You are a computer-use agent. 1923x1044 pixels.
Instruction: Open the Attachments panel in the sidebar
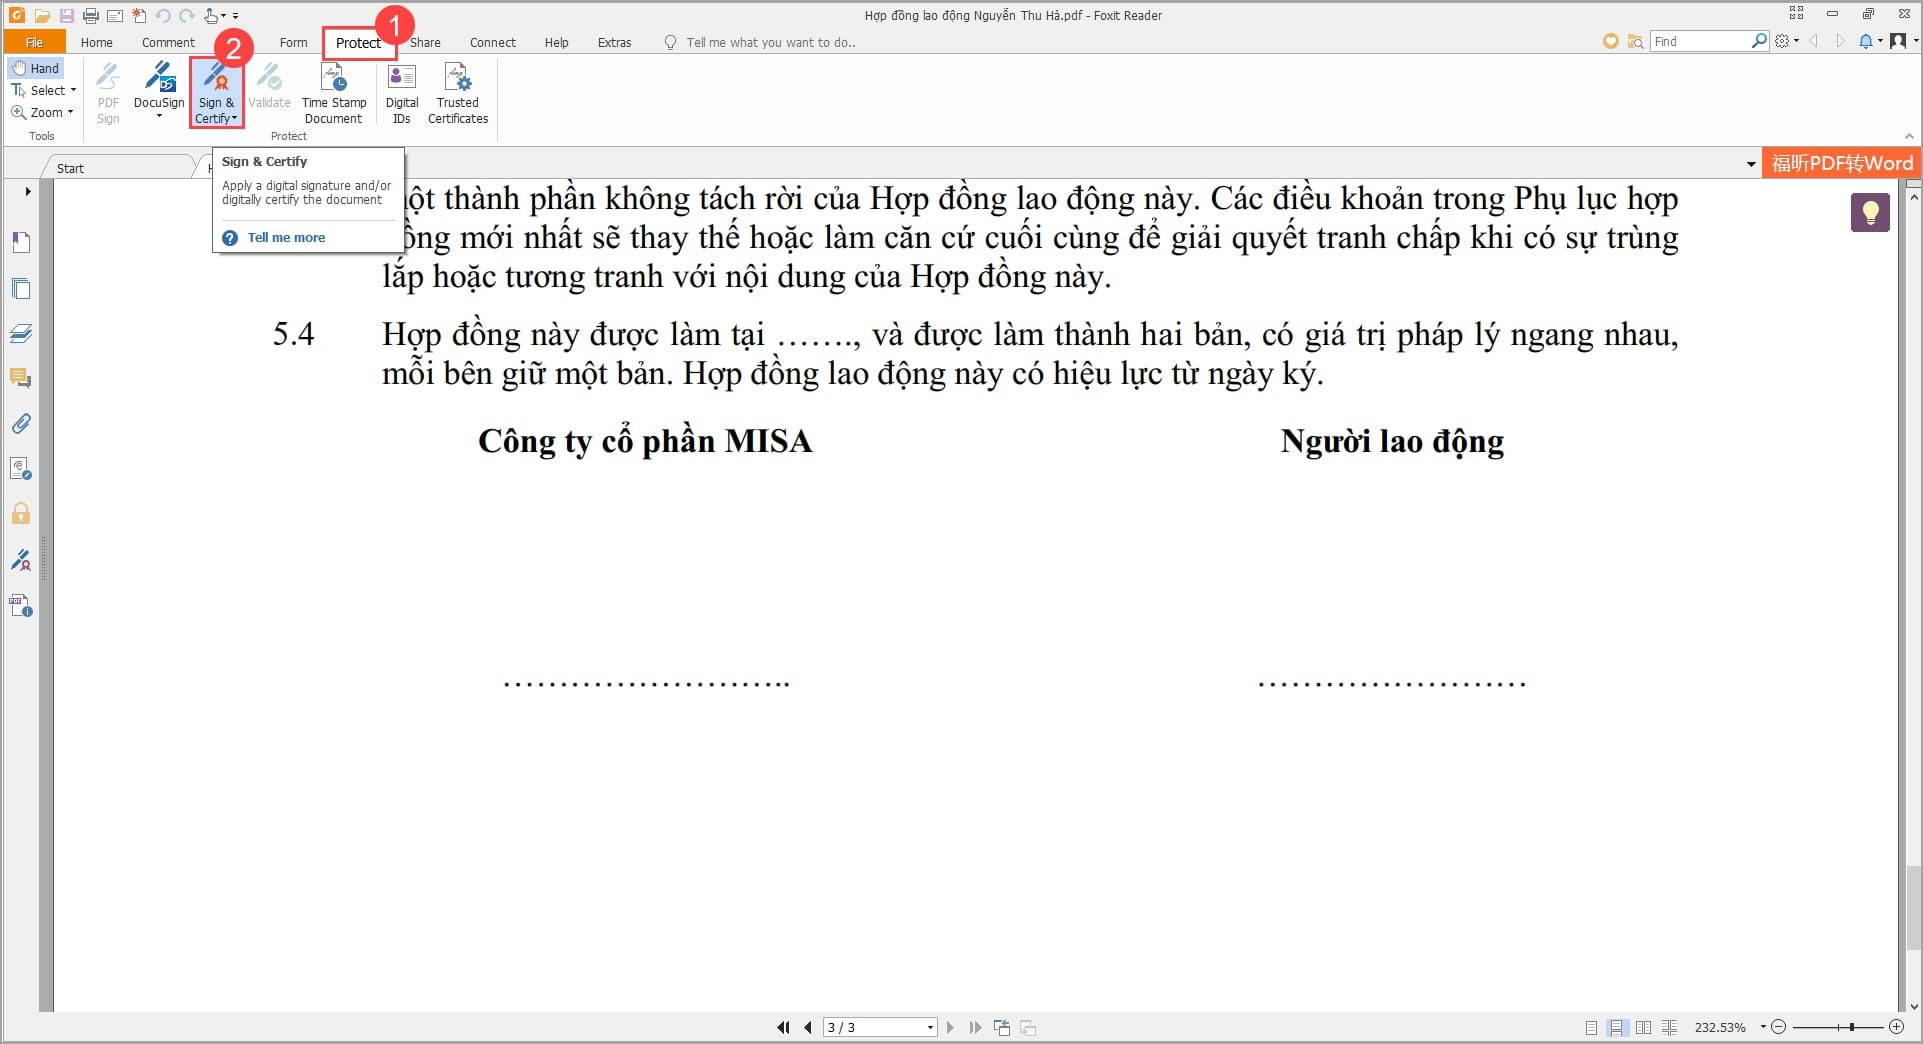click(20, 423)
